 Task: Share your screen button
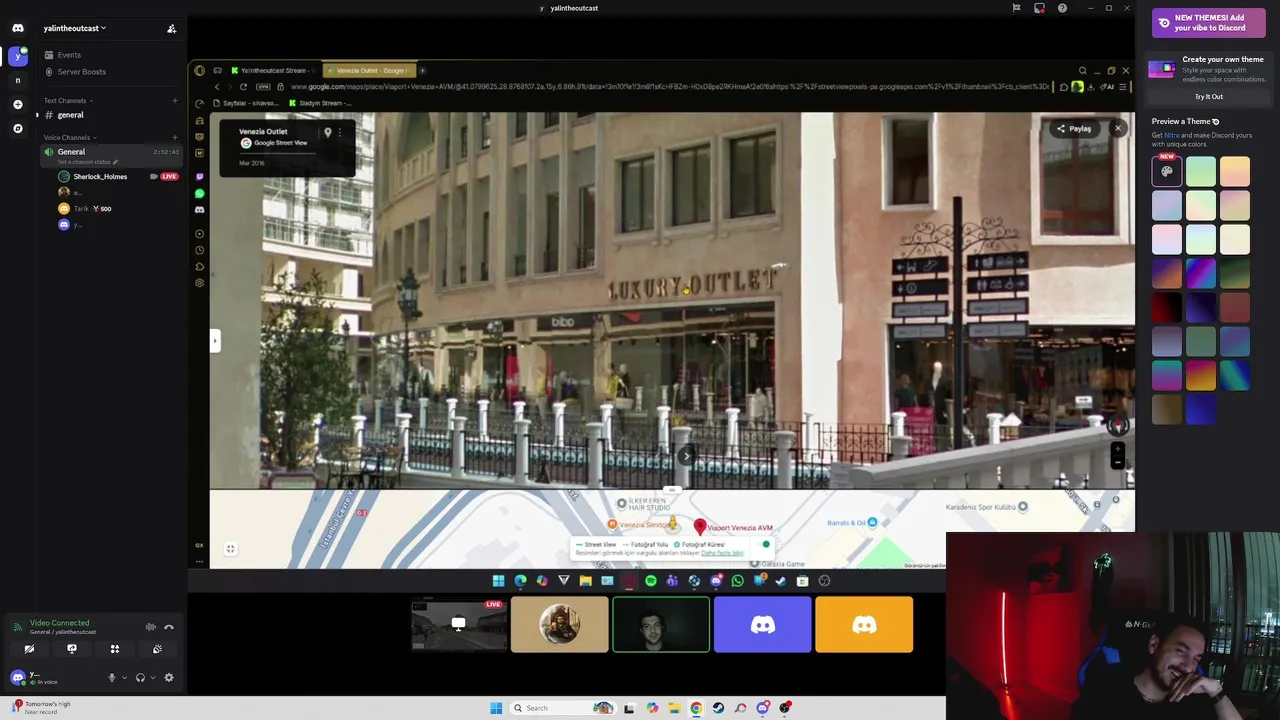tap(72, 649)
